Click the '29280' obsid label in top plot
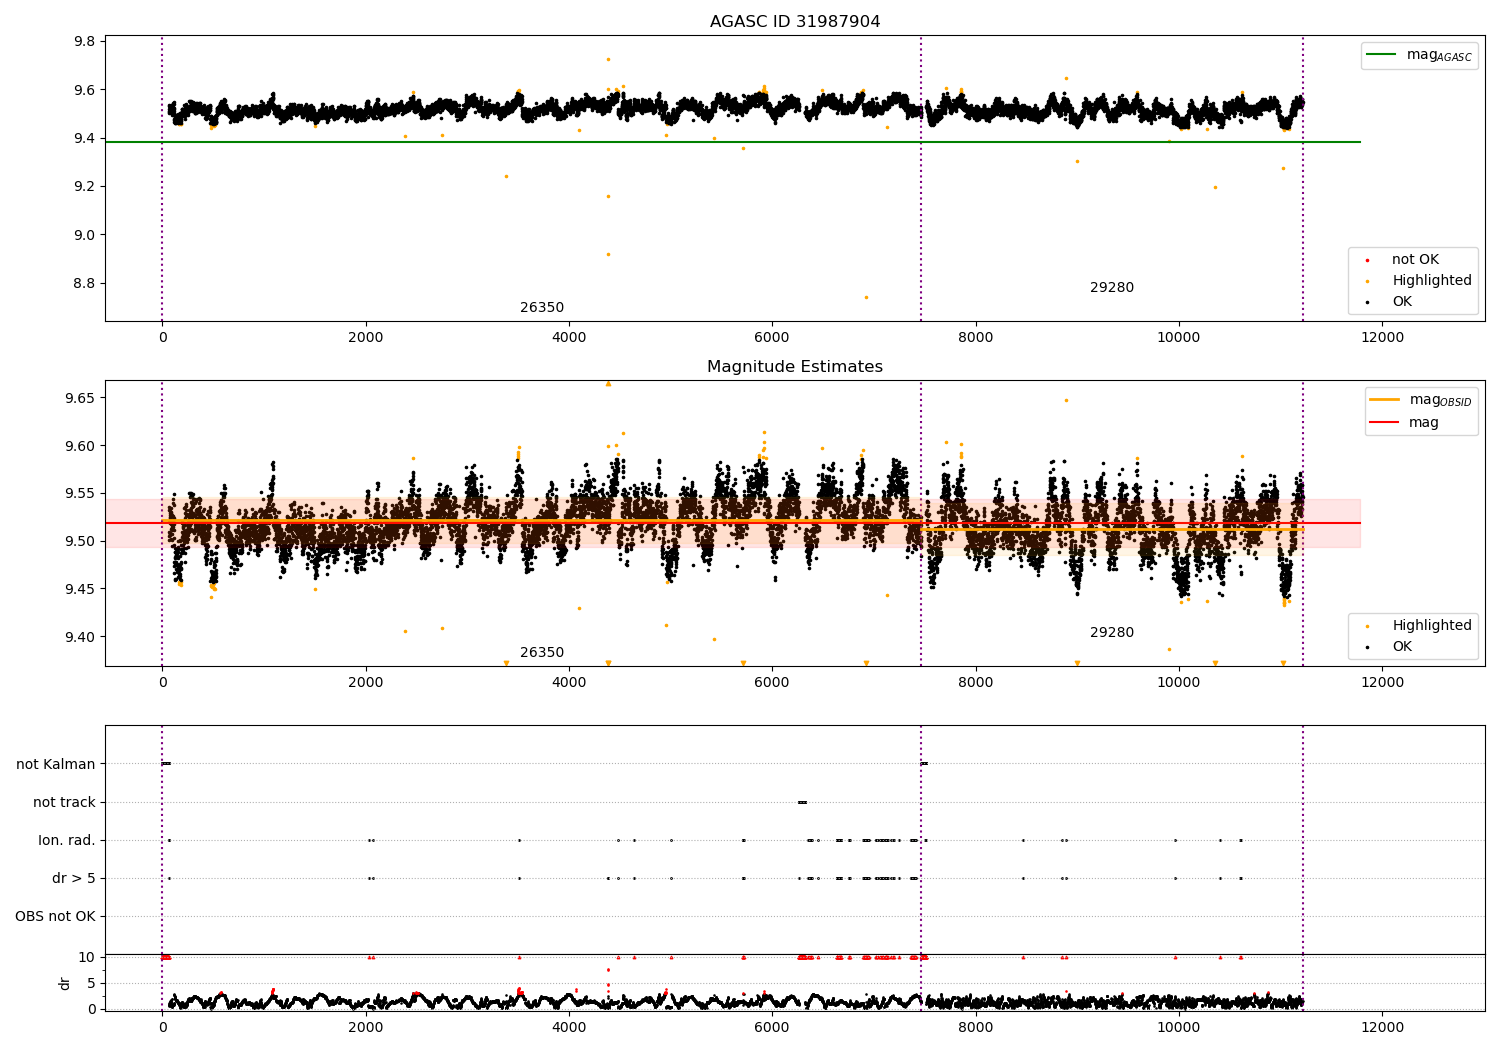 pyautogui.click(x=1112, y=288)
